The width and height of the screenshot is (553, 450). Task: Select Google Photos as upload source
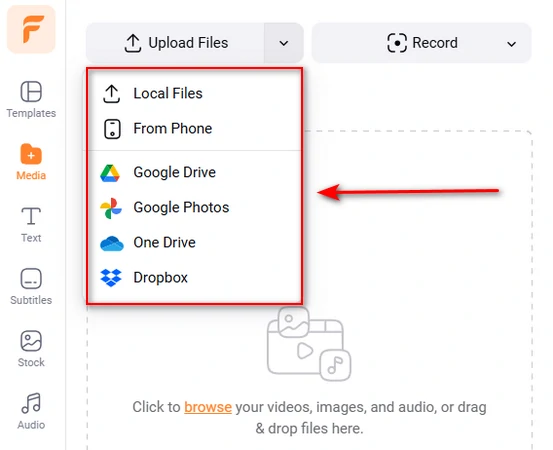pyautogui.click(x=194, y=207)
